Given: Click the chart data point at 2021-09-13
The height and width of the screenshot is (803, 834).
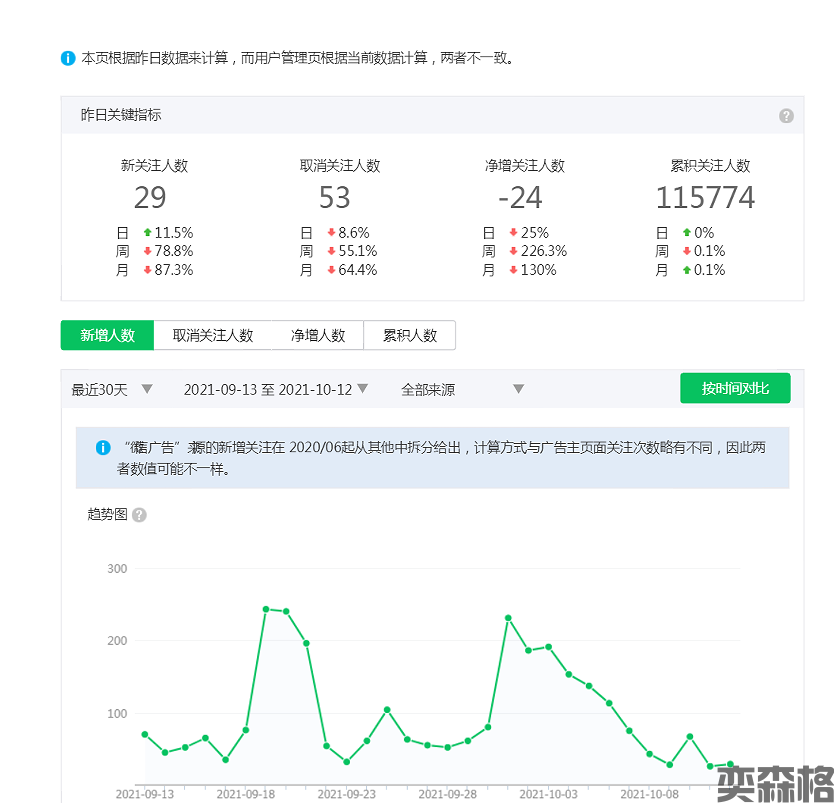Looking at the screenshot, I should [145, 734].
